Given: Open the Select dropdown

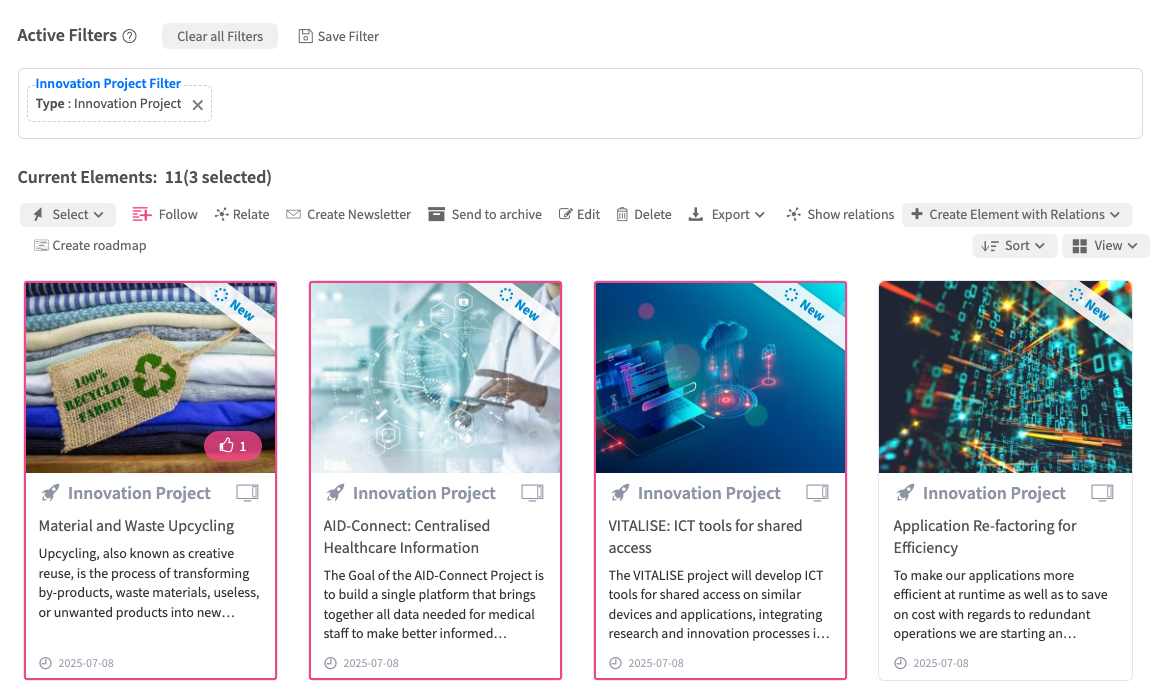Looking at the screenshot, I should tap(68, 214).
